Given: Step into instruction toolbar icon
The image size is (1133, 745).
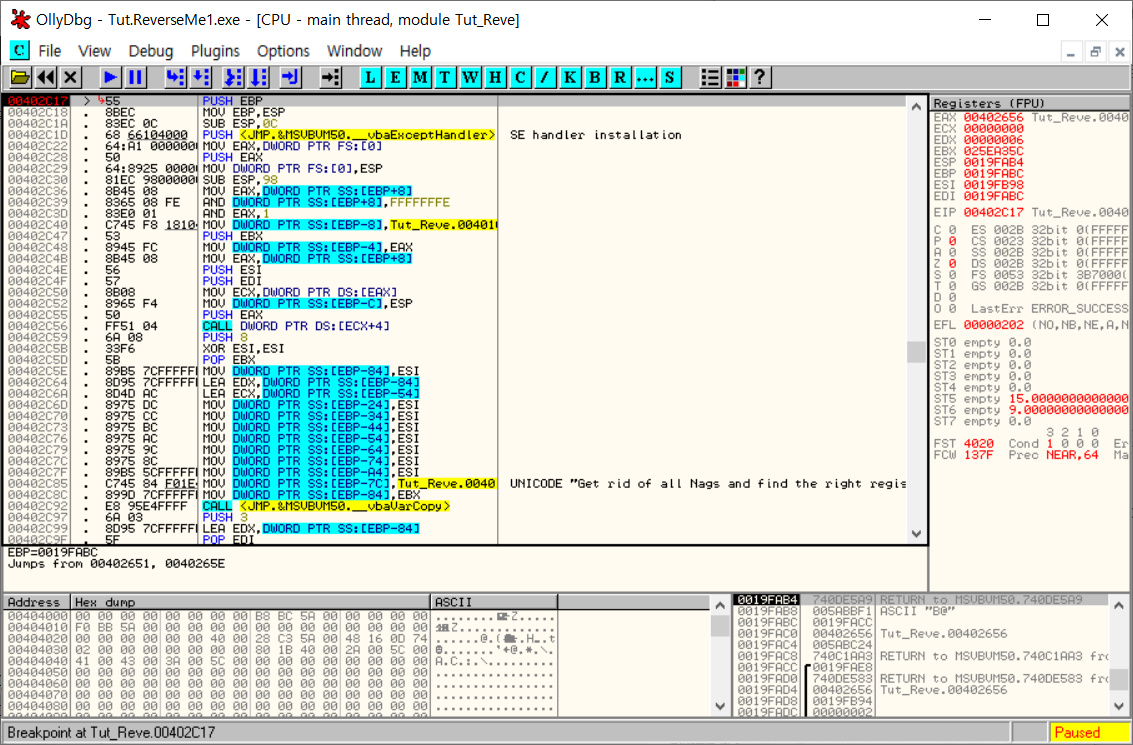Looking at the screenshot, I should tap(176, 77).
